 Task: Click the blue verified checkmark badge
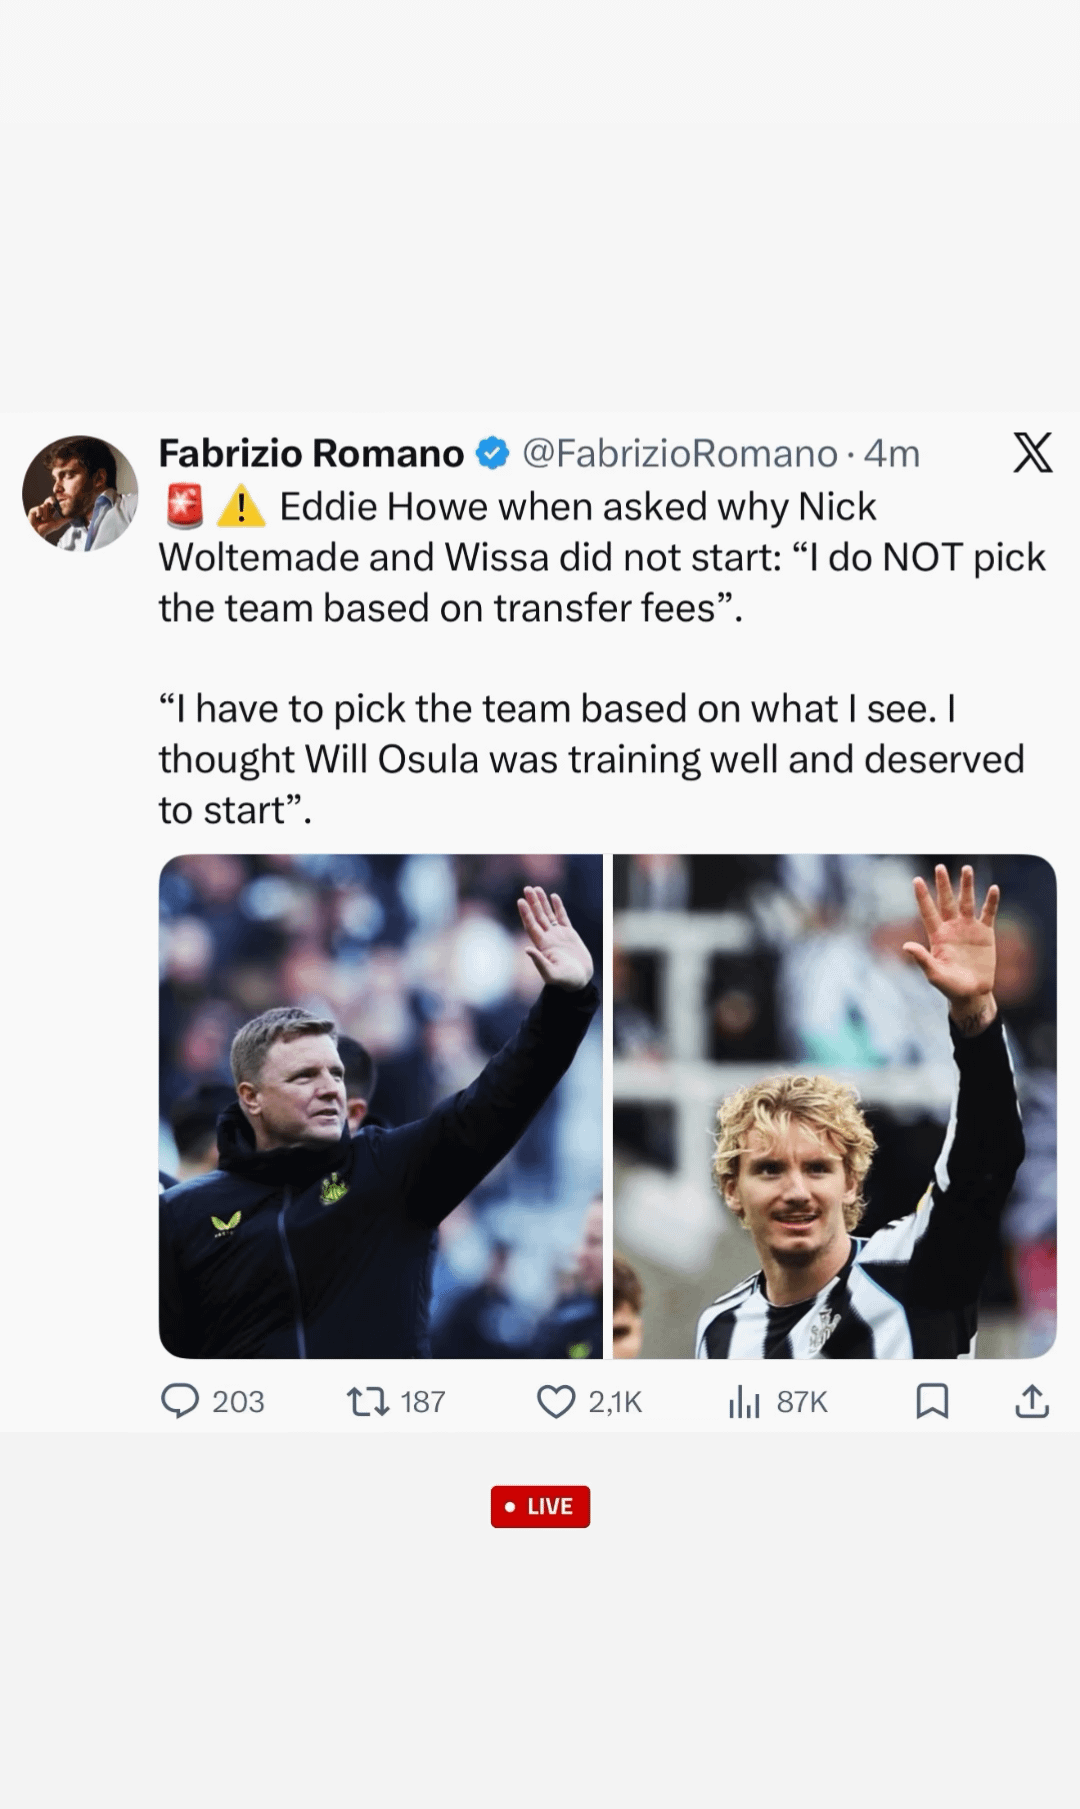(x=492, y=454)
